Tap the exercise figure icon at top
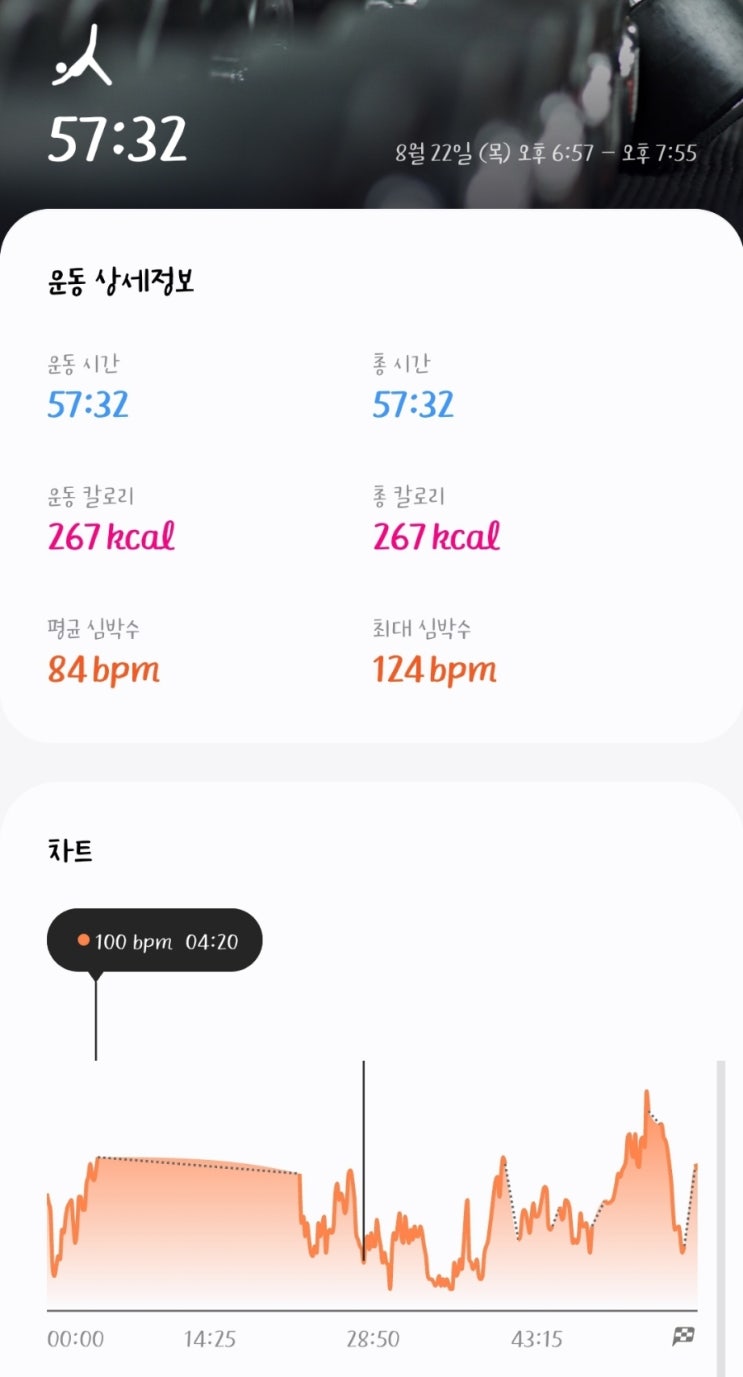 (82, 56)
